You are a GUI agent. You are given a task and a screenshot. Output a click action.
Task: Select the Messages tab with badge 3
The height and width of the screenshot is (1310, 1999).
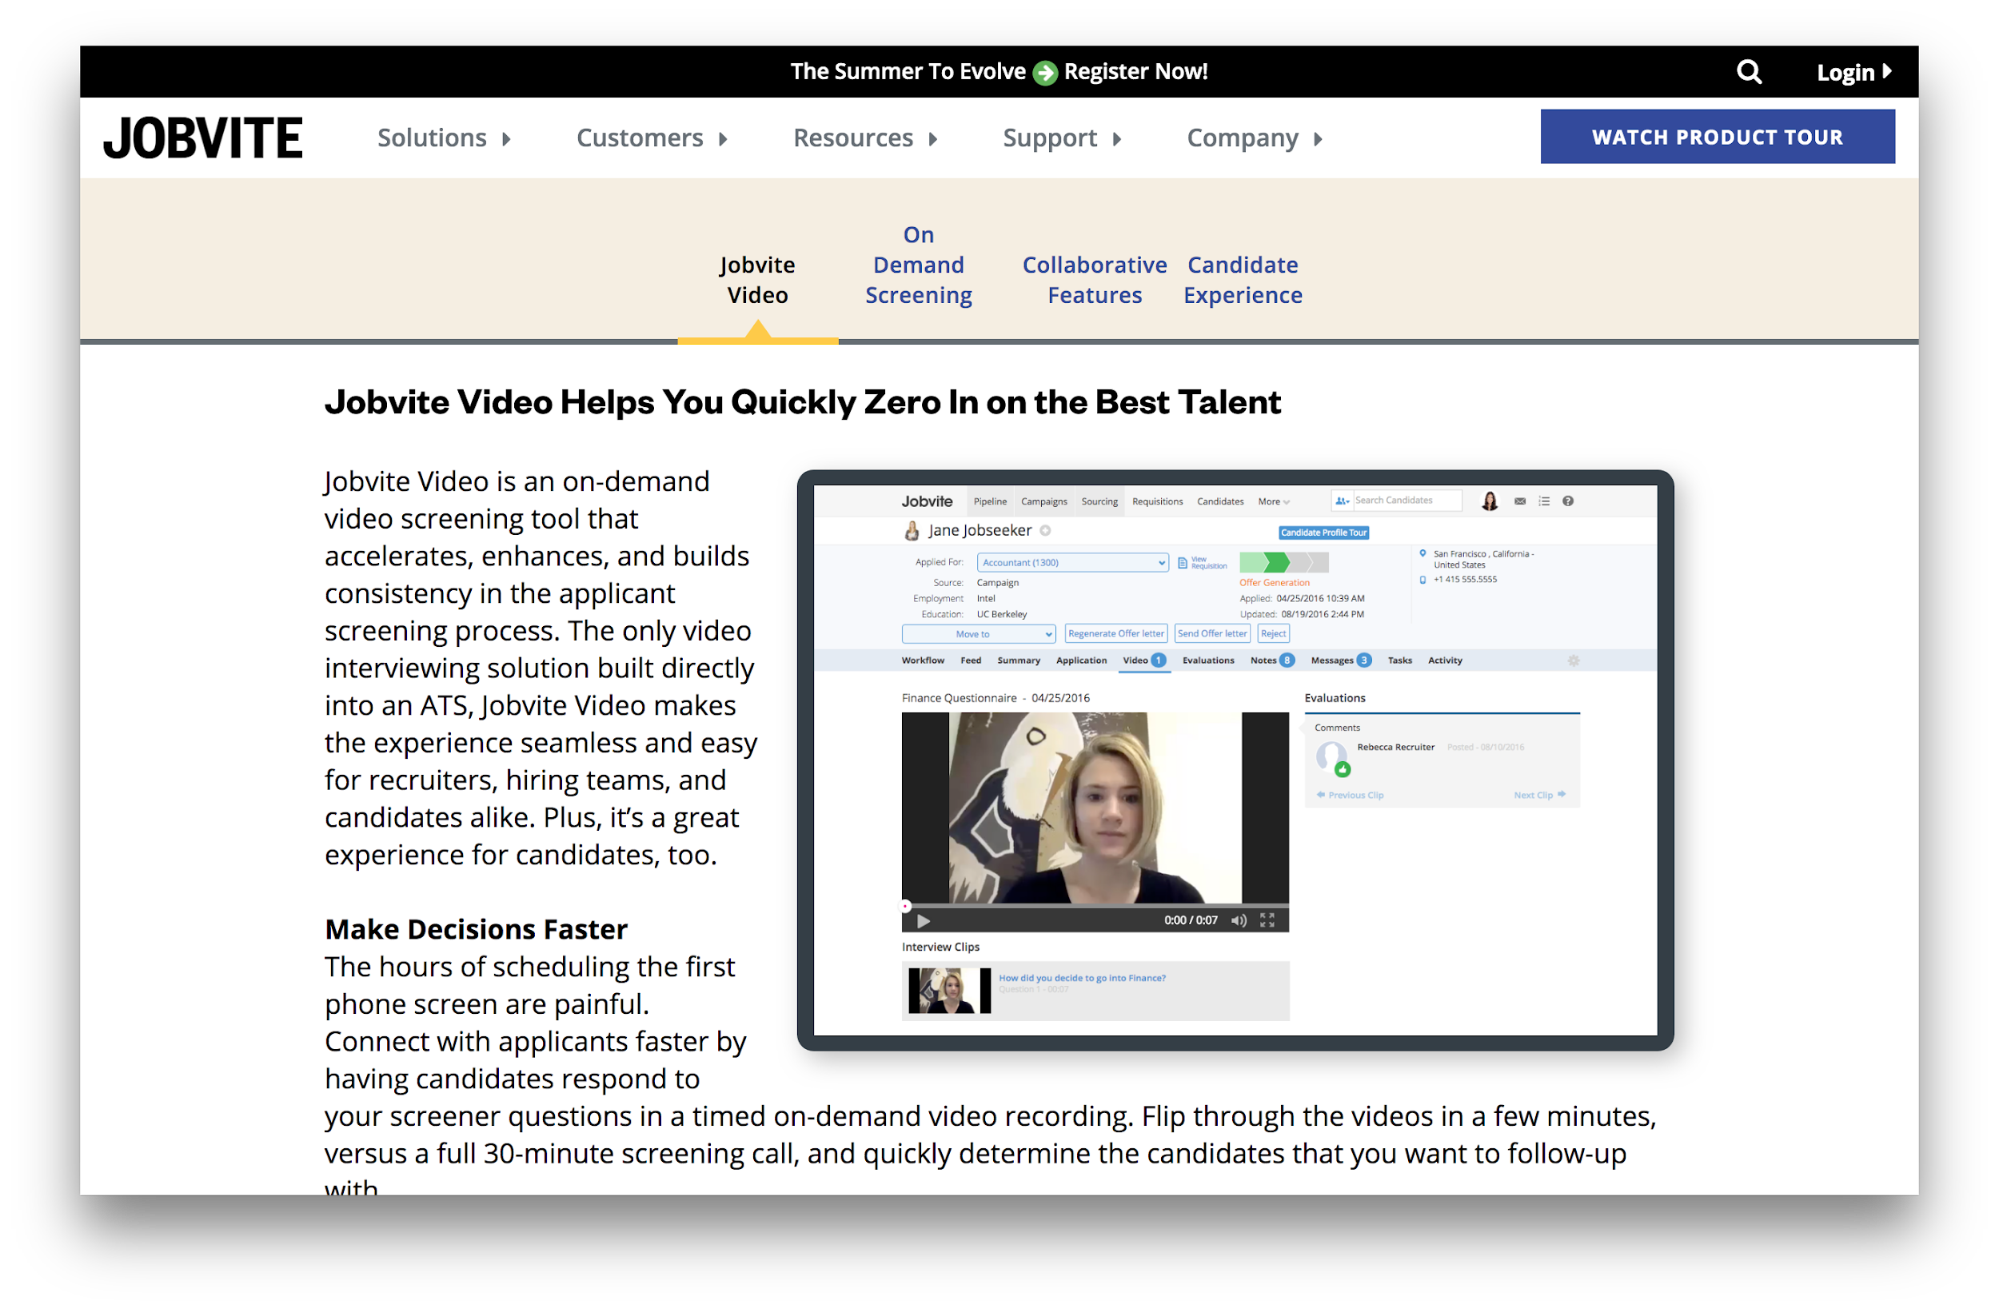1340,661
